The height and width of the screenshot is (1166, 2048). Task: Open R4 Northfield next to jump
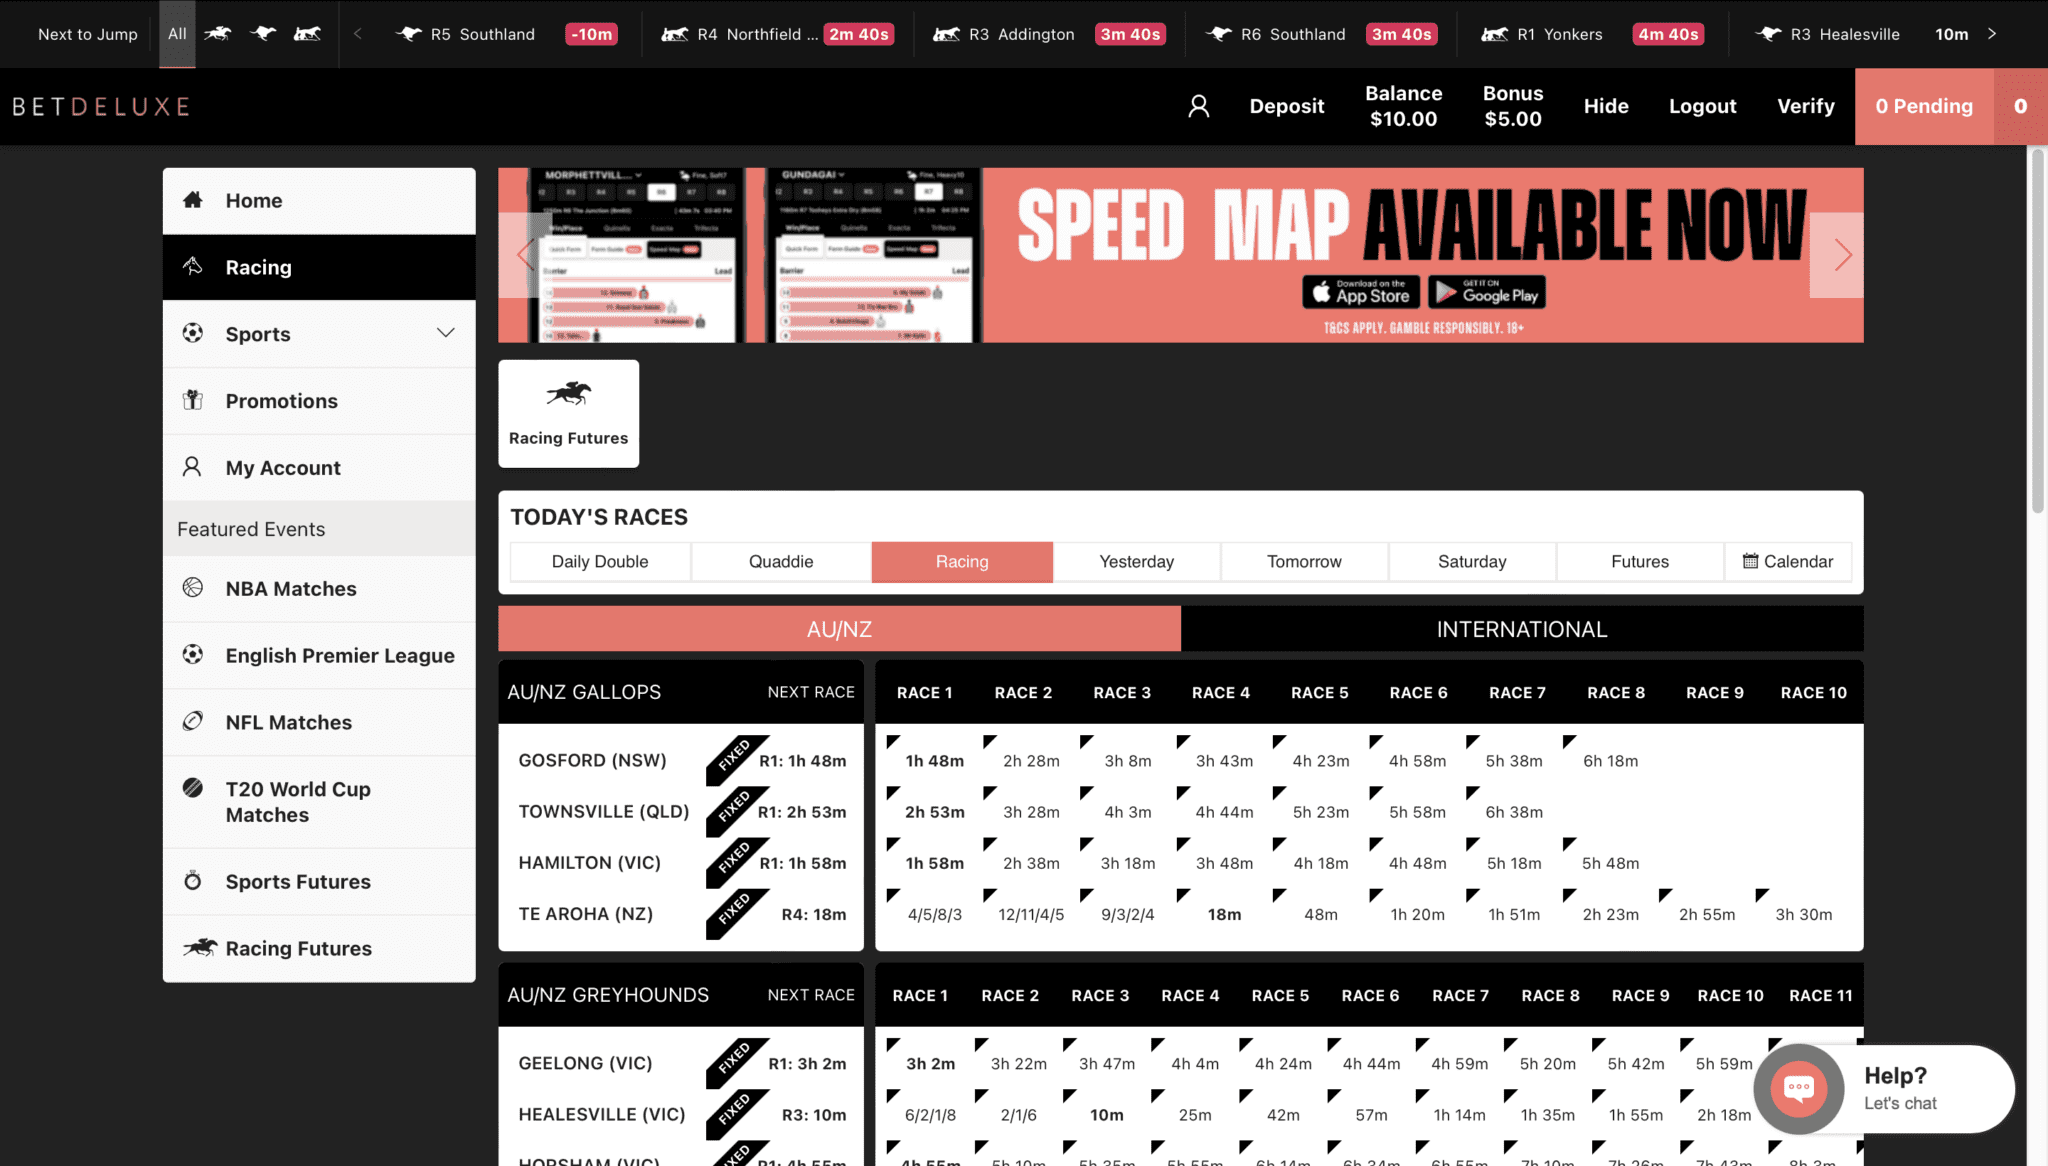(x=777, y=34)
